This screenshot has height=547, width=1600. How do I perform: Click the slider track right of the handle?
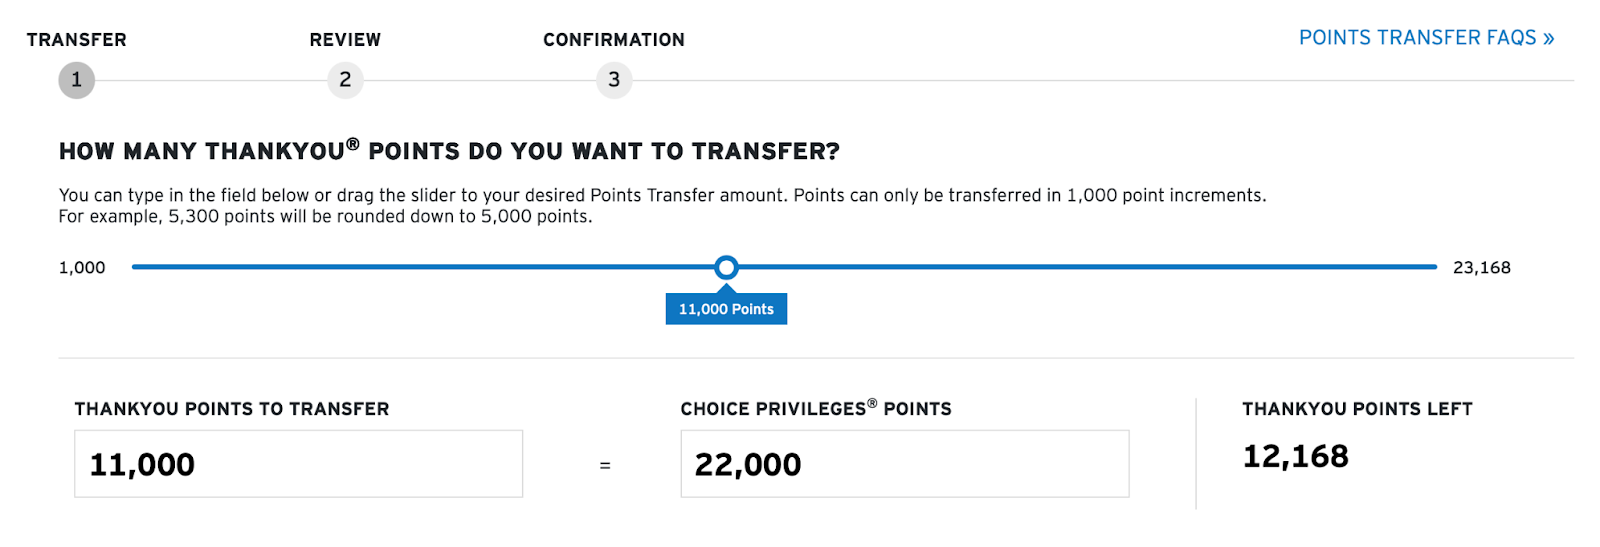(x=1080, y=267)
